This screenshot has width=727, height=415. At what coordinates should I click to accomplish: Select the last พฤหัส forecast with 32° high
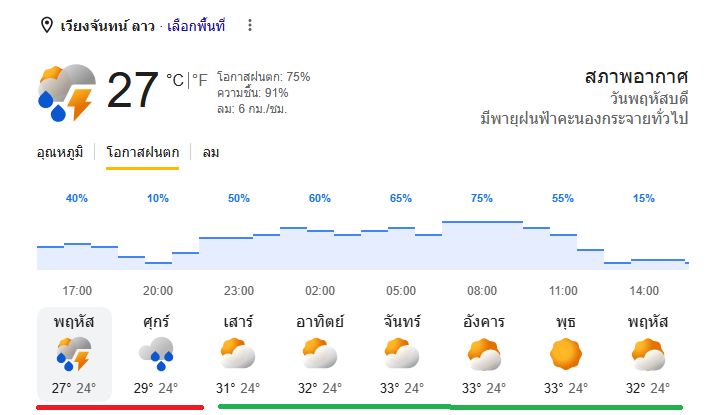pos(648,354)
